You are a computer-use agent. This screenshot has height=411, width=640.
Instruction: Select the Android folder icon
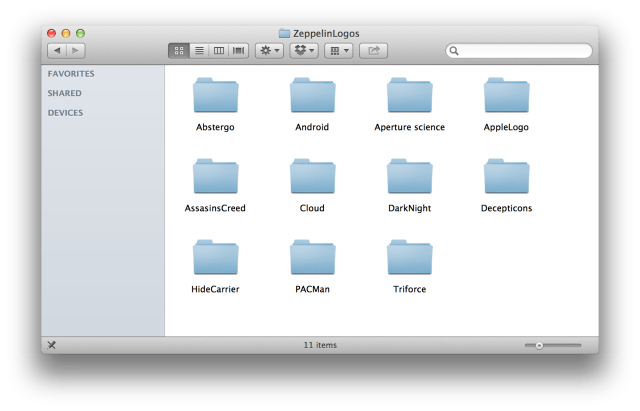[x=313, y=95]
